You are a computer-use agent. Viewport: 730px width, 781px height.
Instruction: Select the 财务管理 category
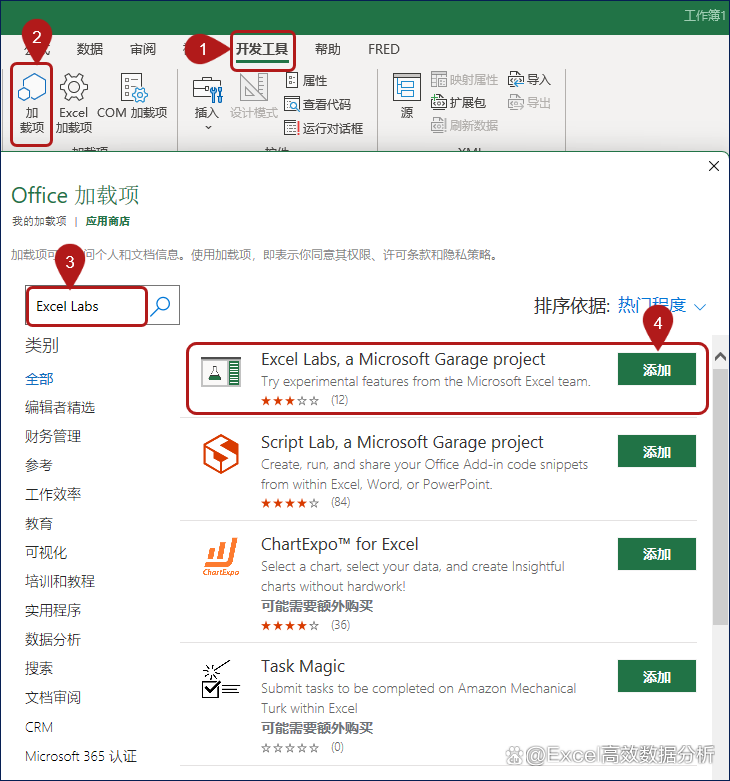pos(53,436)
